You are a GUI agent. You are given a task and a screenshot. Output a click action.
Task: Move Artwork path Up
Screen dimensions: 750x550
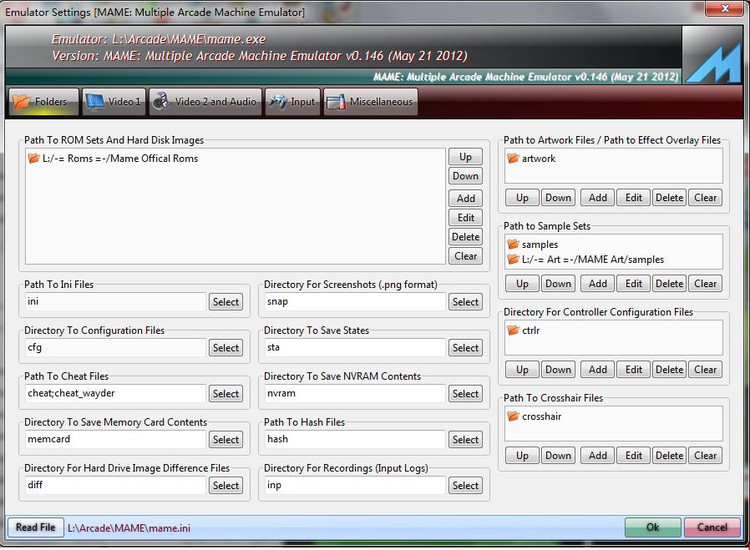coord(522,198)
